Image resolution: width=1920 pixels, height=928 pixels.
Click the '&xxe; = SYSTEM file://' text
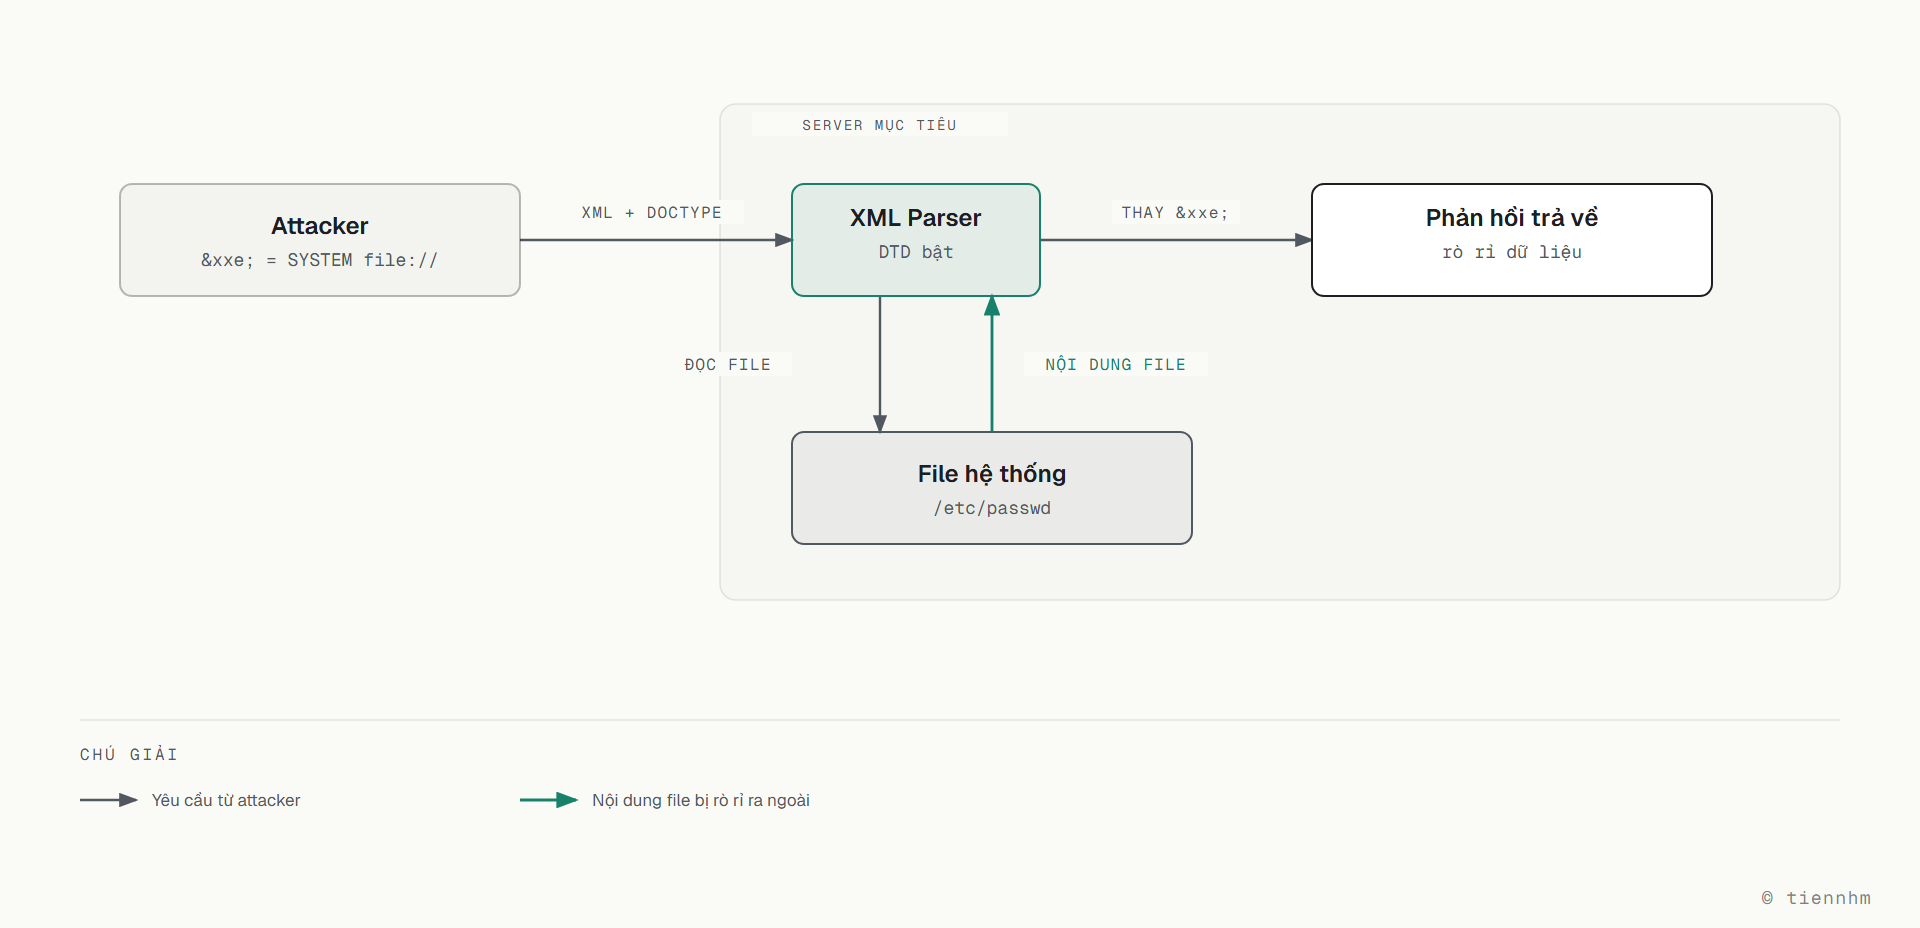click(x=320, y=260)
